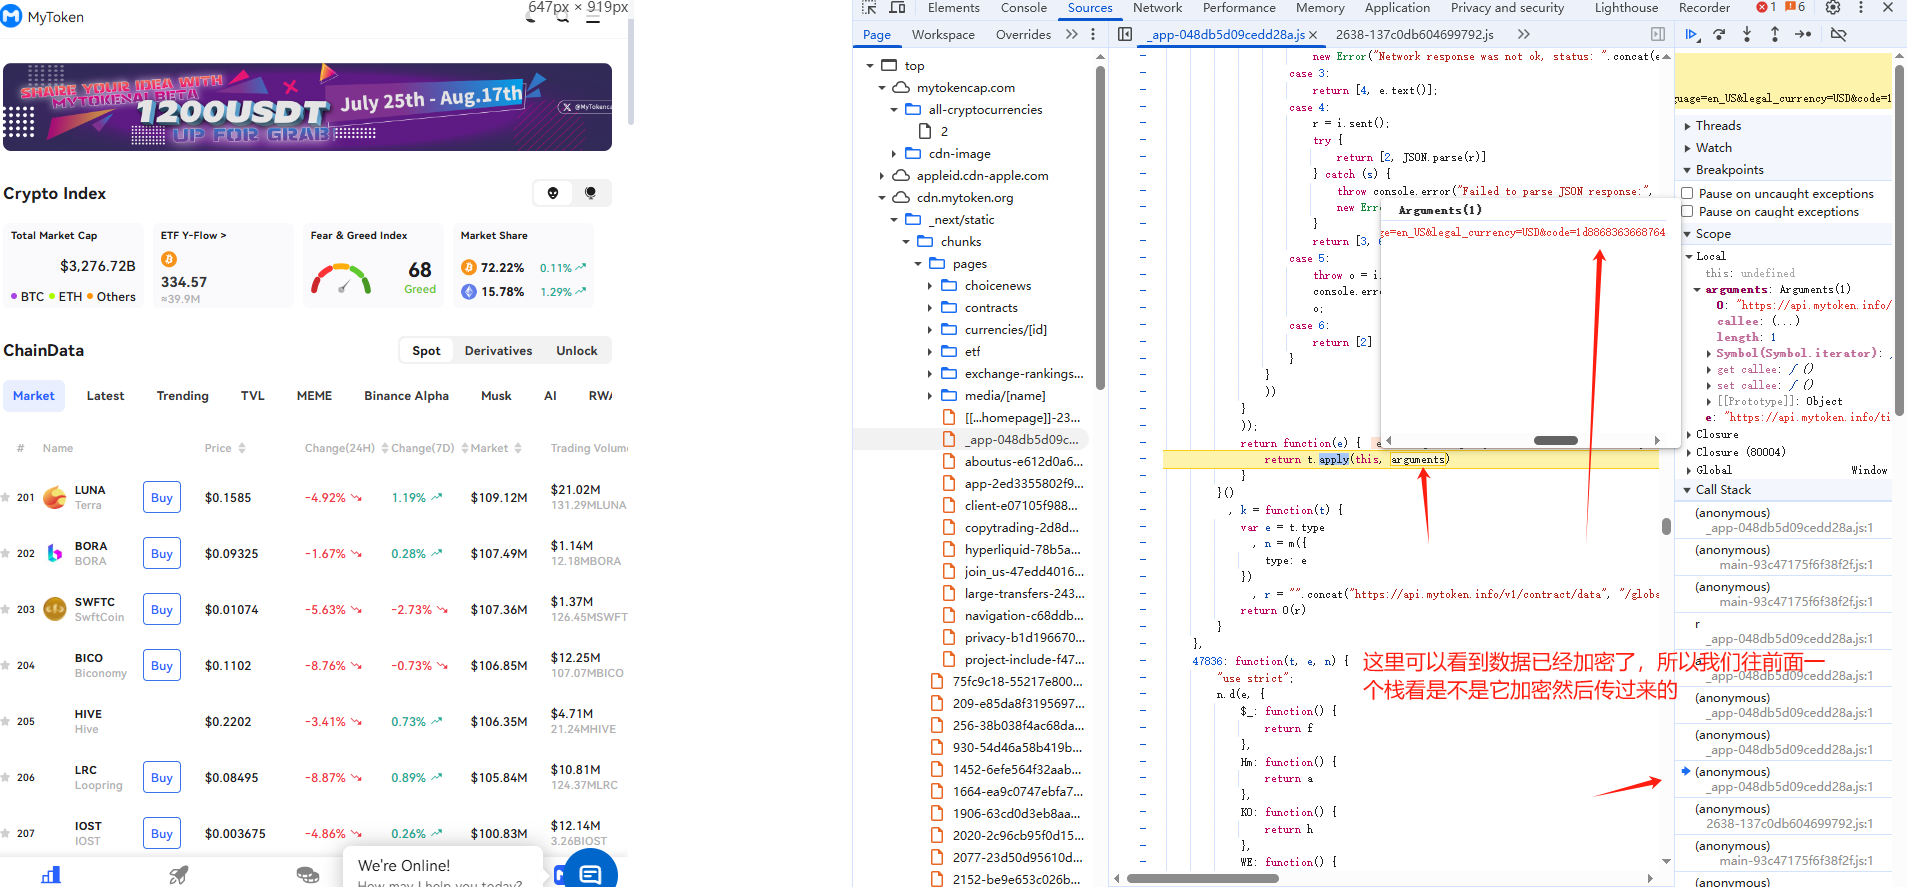Step into next function call
The image size is (1907, 887).
(1747, 34)
